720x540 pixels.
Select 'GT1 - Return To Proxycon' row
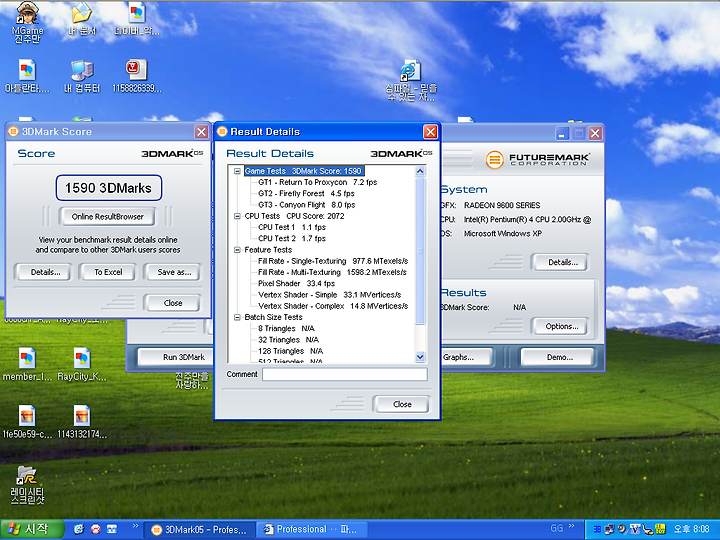point(317,182)
